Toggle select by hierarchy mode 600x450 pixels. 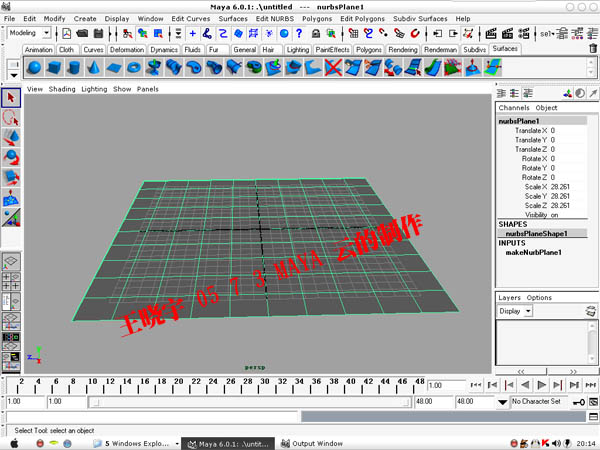(x=127, y=34)
